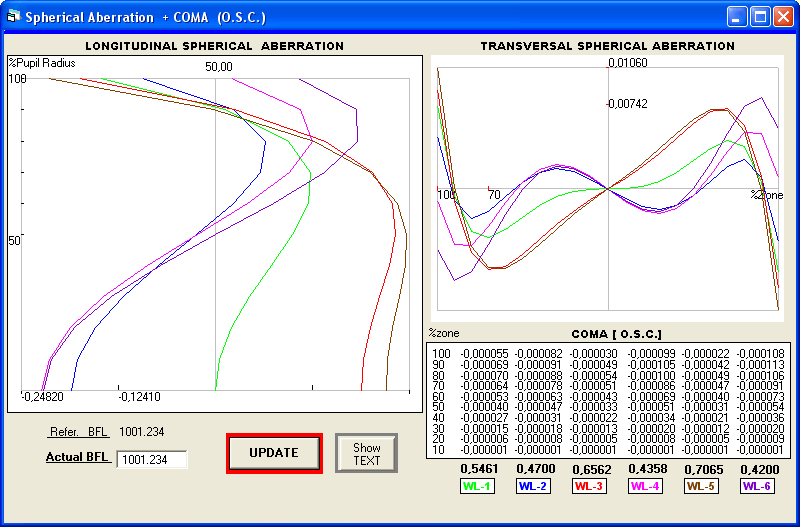Click the -0,000113 value in zone 90 row

click(760, 365)
